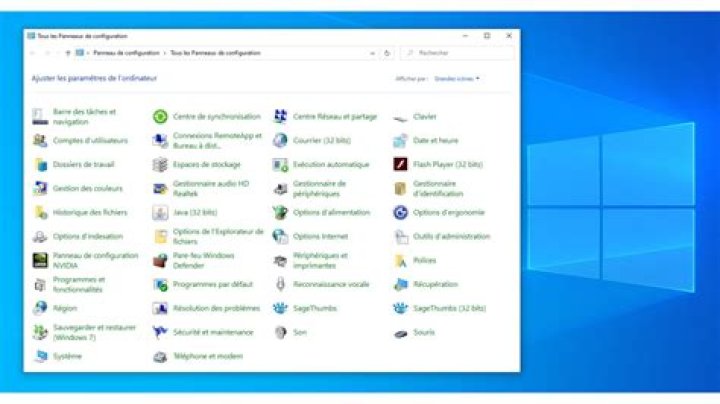Open Pare-feu Windows Defender icon

tap(160, 260)
